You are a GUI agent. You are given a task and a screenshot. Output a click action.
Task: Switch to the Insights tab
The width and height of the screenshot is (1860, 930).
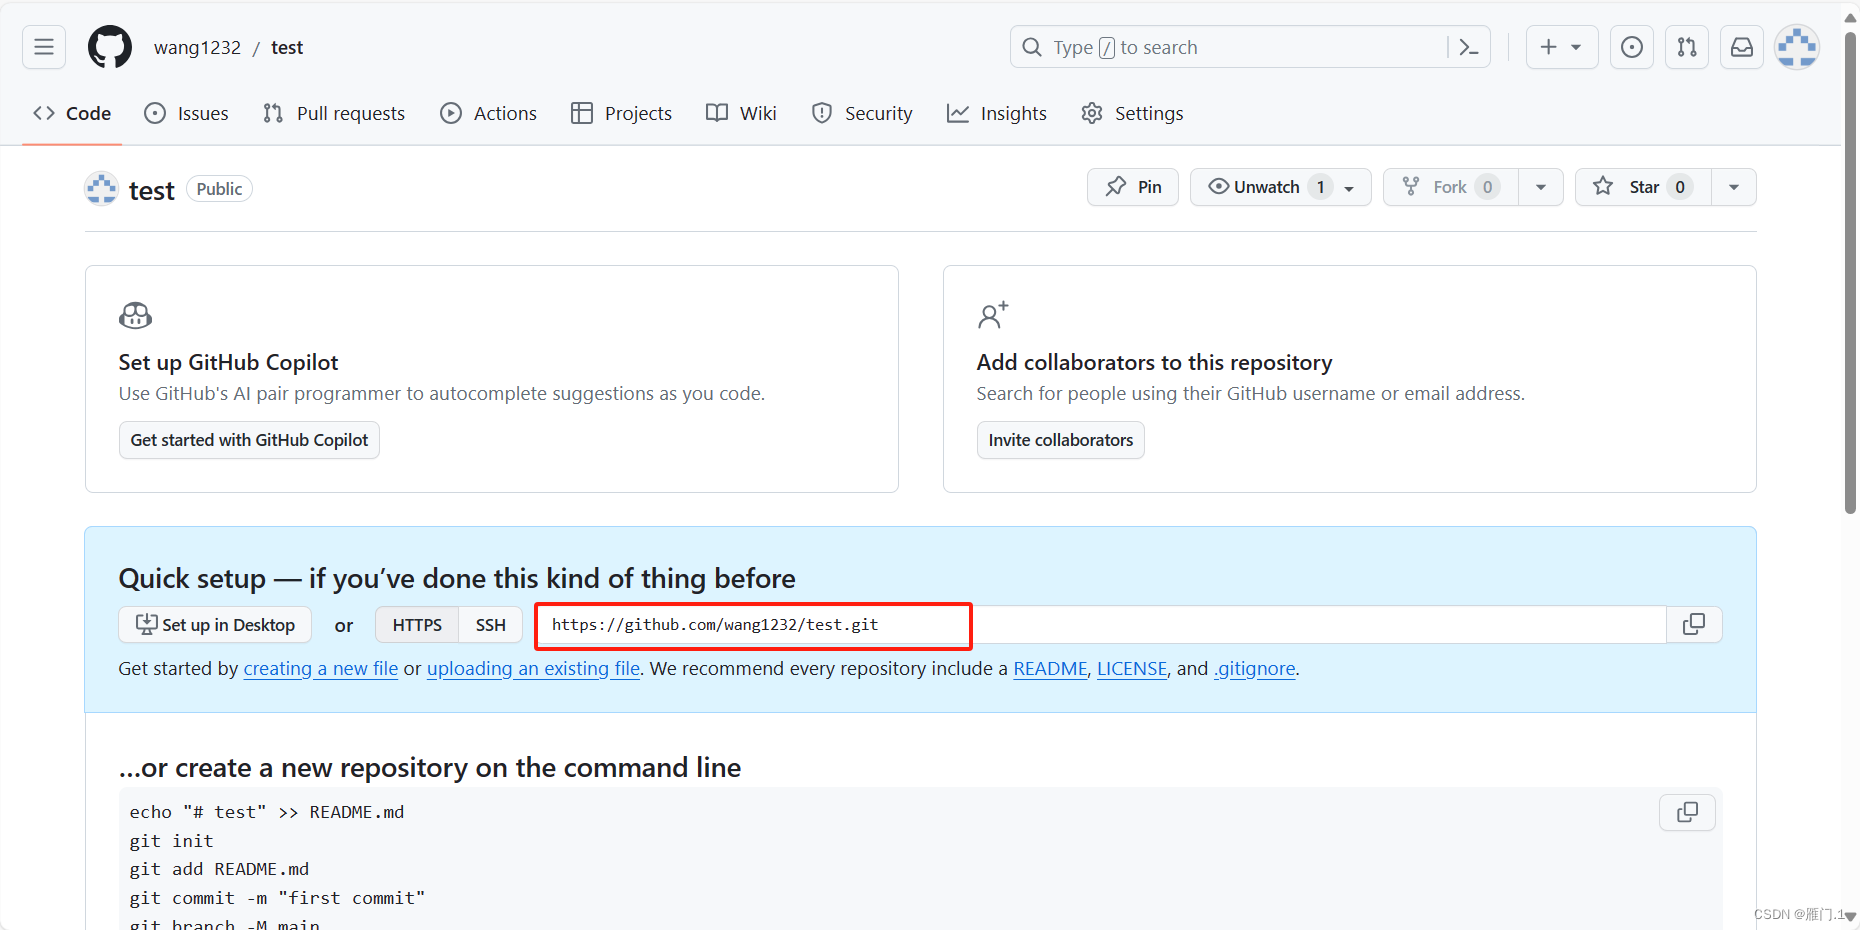click(997, 113)
